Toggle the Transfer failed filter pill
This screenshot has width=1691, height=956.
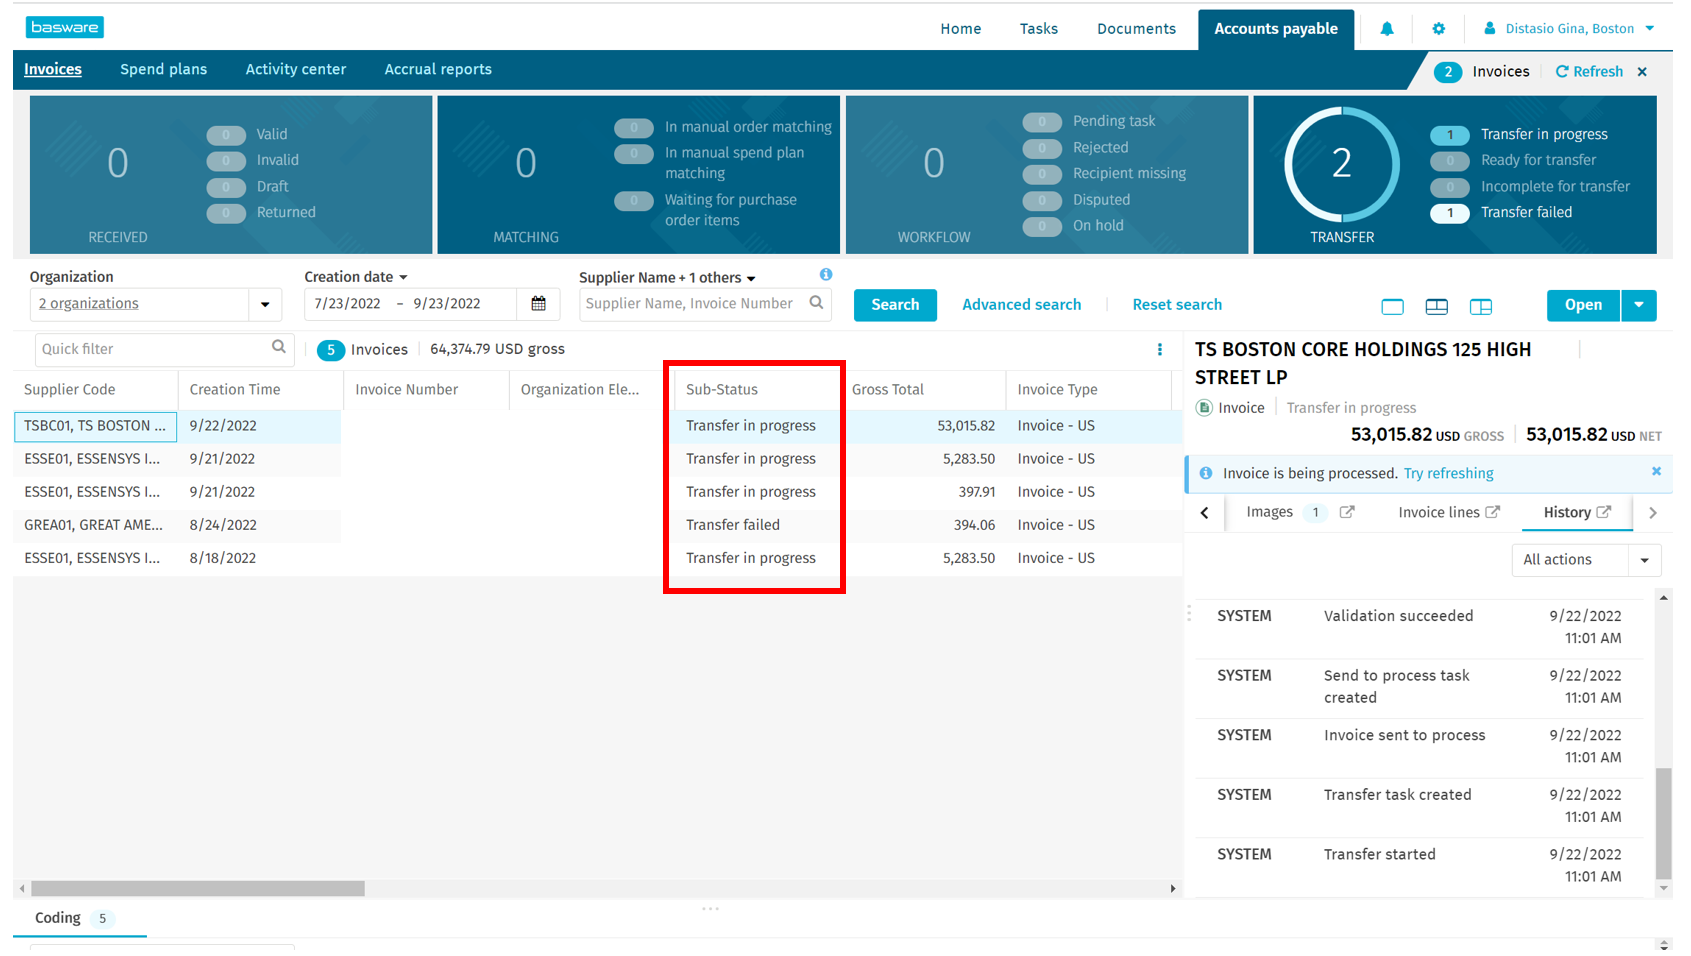[x=1449, y=213]
